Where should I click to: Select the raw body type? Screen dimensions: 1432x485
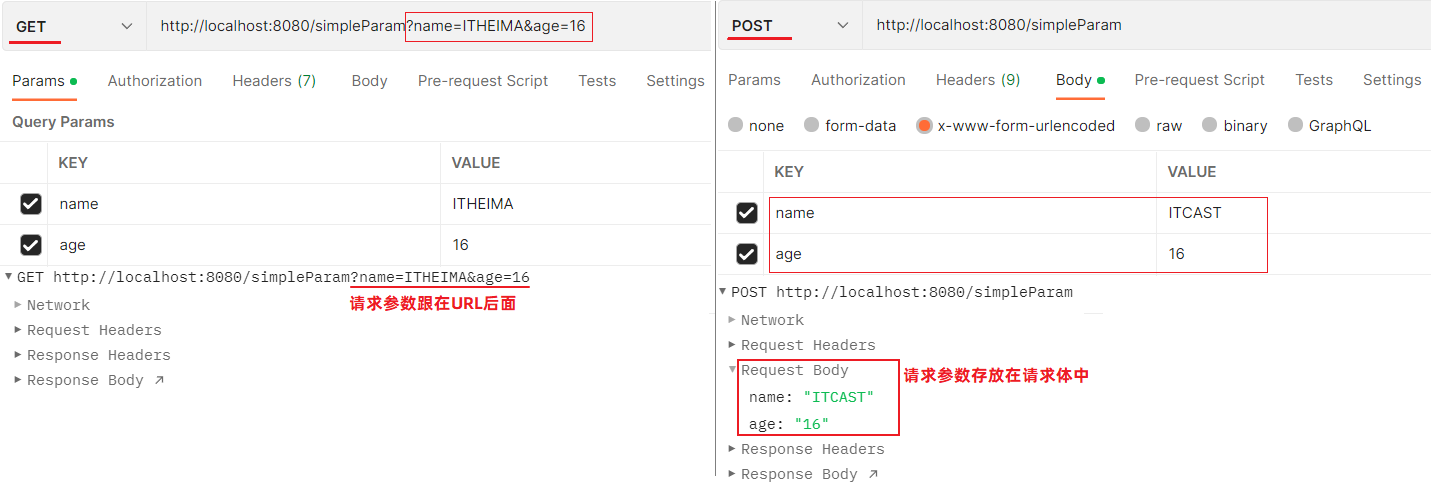(x=1143, y=126)
